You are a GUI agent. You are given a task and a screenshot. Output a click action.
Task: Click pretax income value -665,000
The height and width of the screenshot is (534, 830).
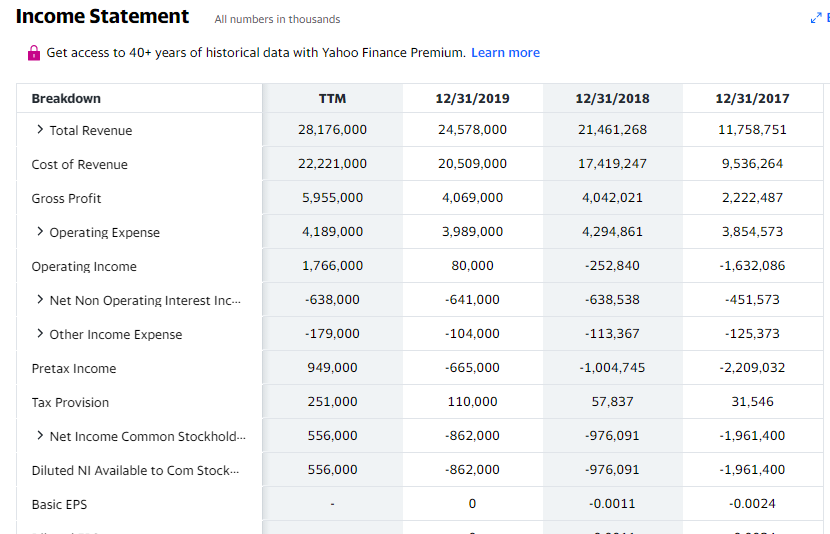click(472, 367)
